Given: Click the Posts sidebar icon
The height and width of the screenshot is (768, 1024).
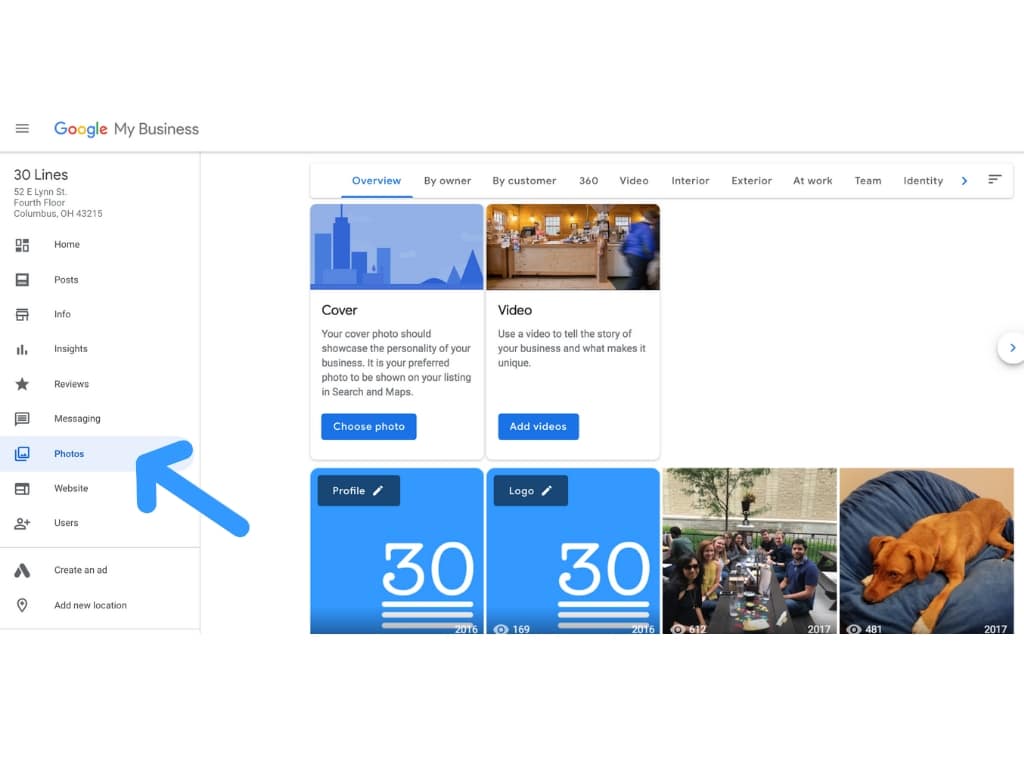Looking at the screenshot, I should click(22, 280).
